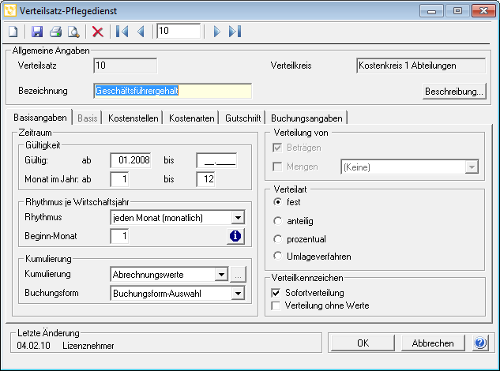Click the record number field in toolbar

[178, 31]
